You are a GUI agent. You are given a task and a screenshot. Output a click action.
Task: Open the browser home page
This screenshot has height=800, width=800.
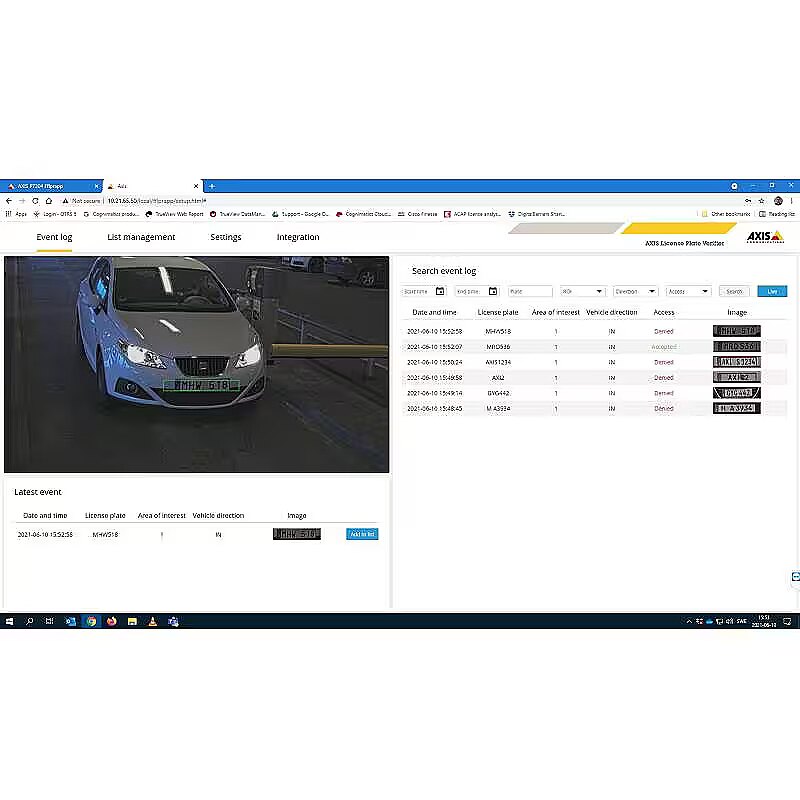49,201
